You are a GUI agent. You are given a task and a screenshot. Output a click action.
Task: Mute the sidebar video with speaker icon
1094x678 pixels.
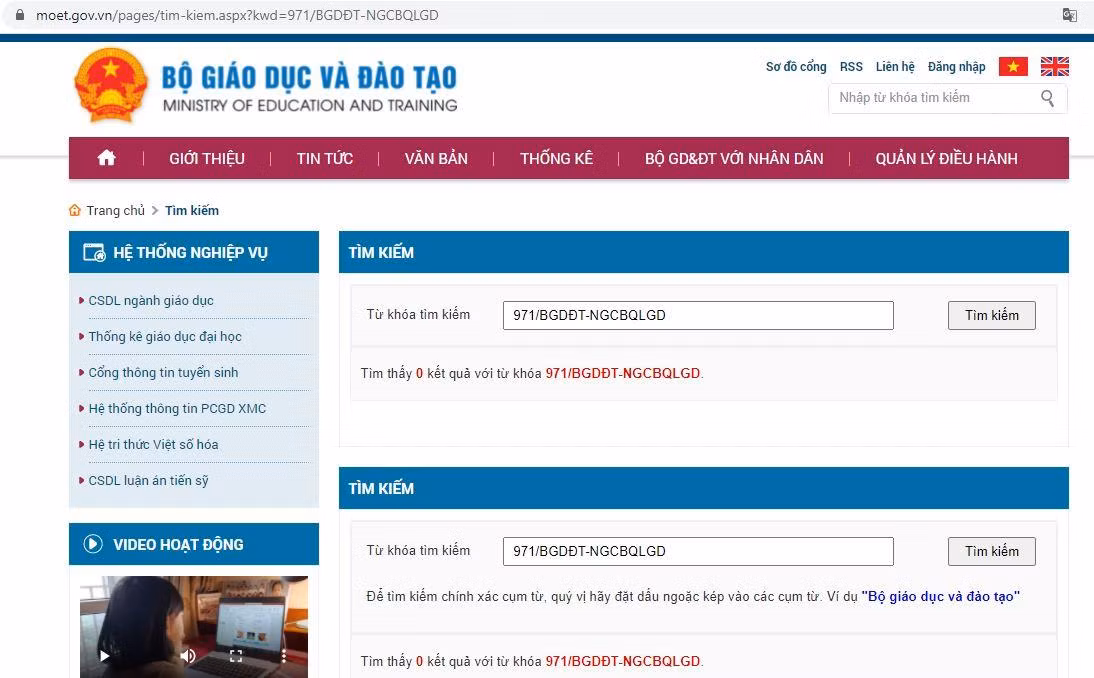click(188, 656)
